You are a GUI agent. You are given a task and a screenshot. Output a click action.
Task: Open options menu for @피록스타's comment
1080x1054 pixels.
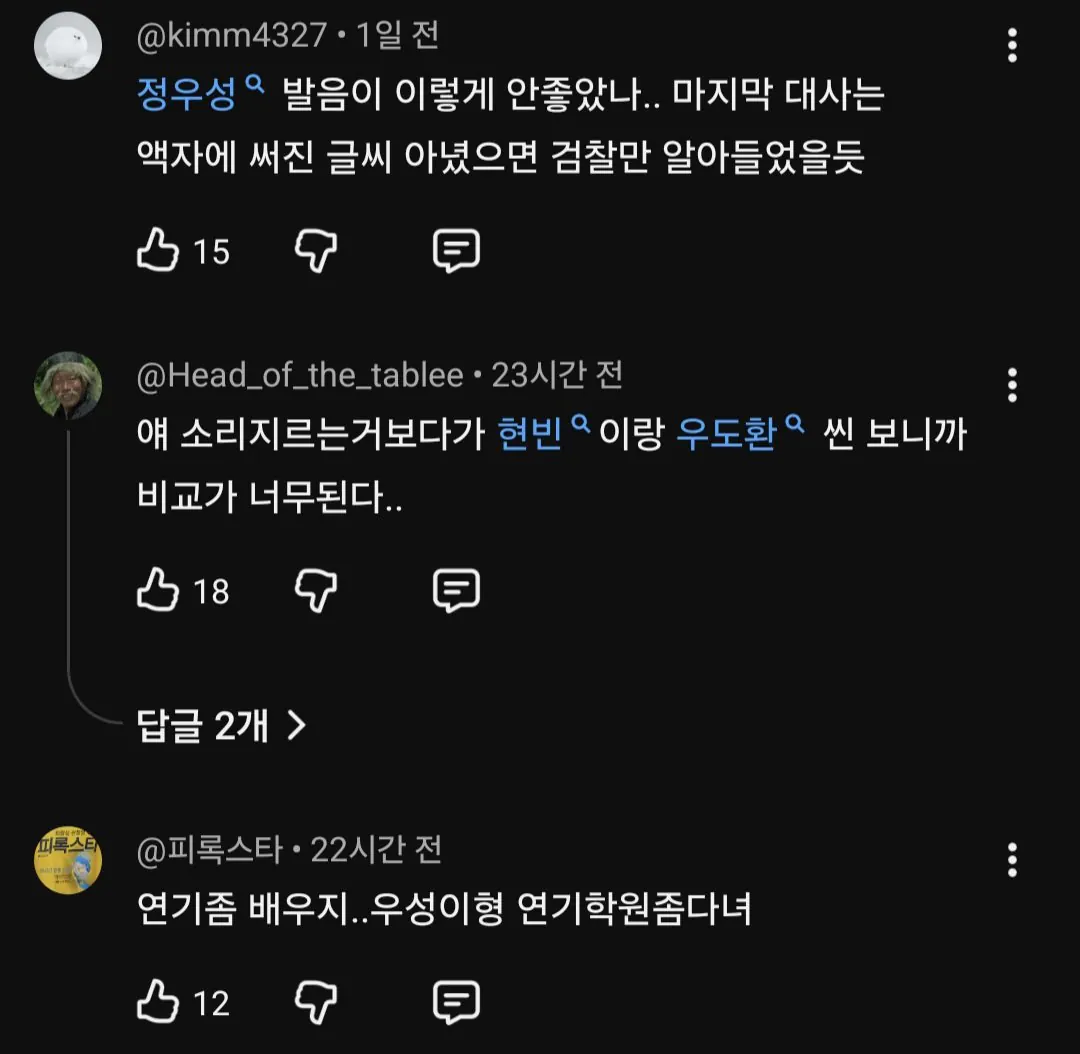pos(1012,860)
